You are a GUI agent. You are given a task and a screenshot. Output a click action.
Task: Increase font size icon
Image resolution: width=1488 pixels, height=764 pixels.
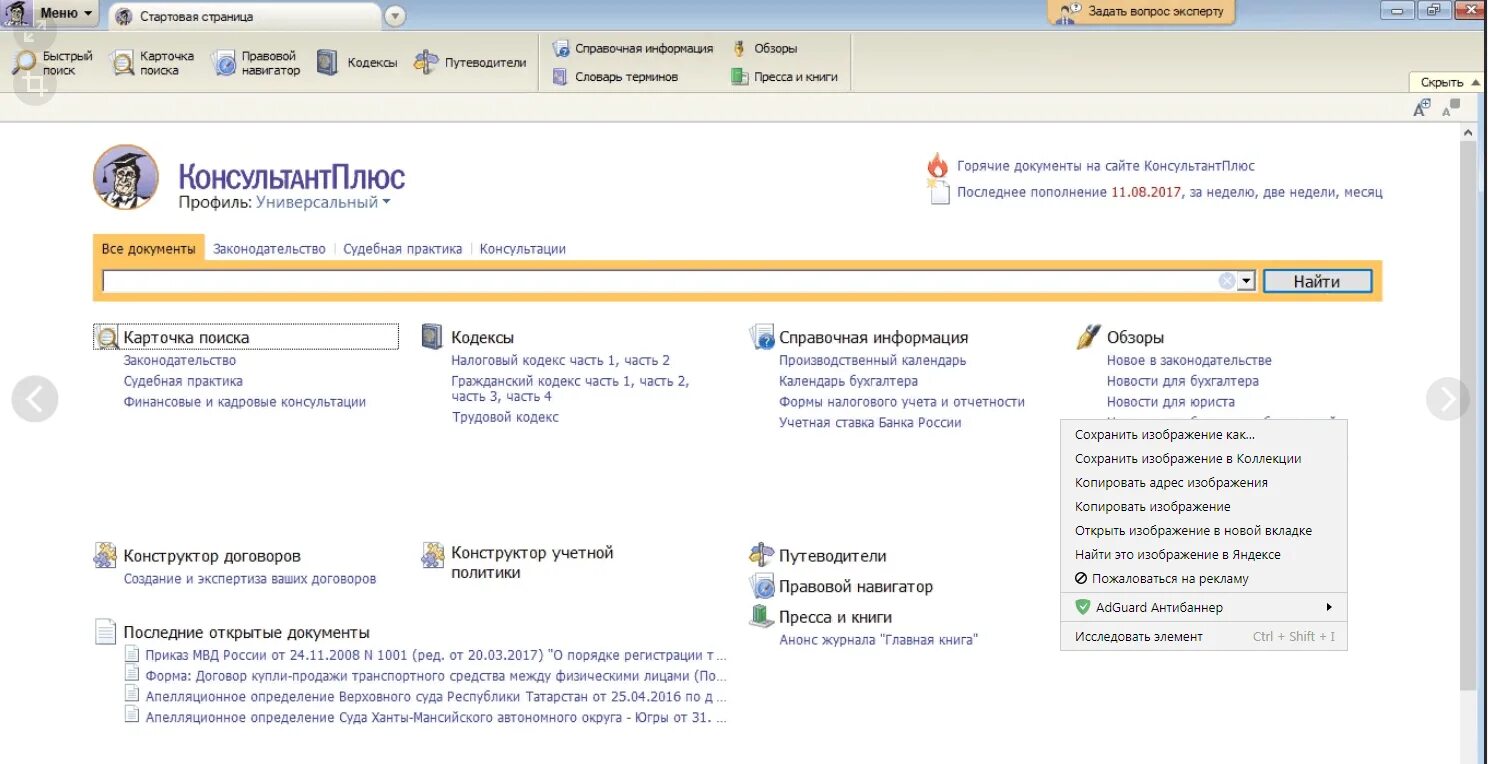(1422, 108)
